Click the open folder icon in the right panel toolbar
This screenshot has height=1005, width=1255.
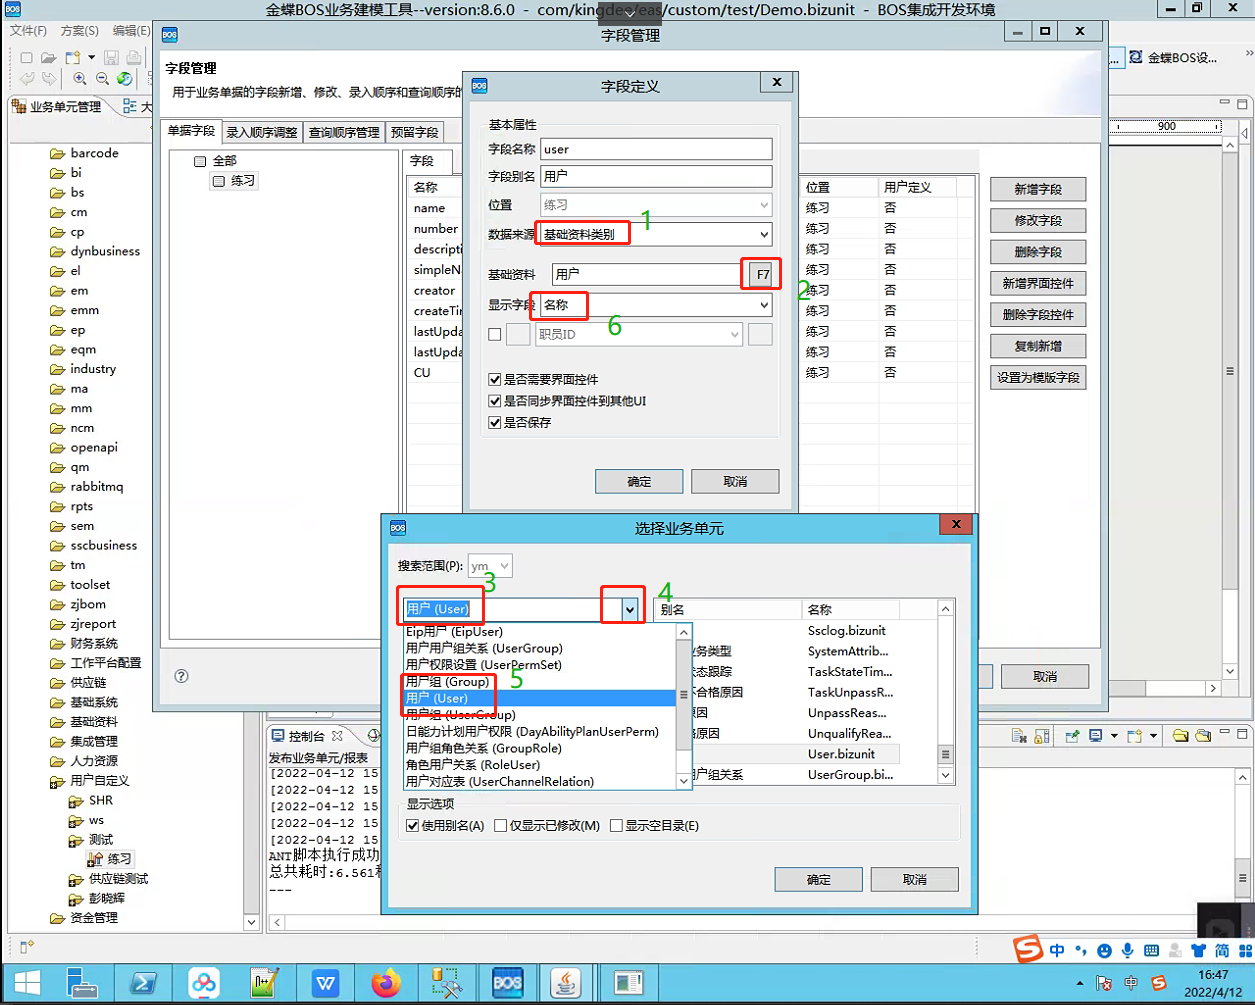(x=1180, y=736)
